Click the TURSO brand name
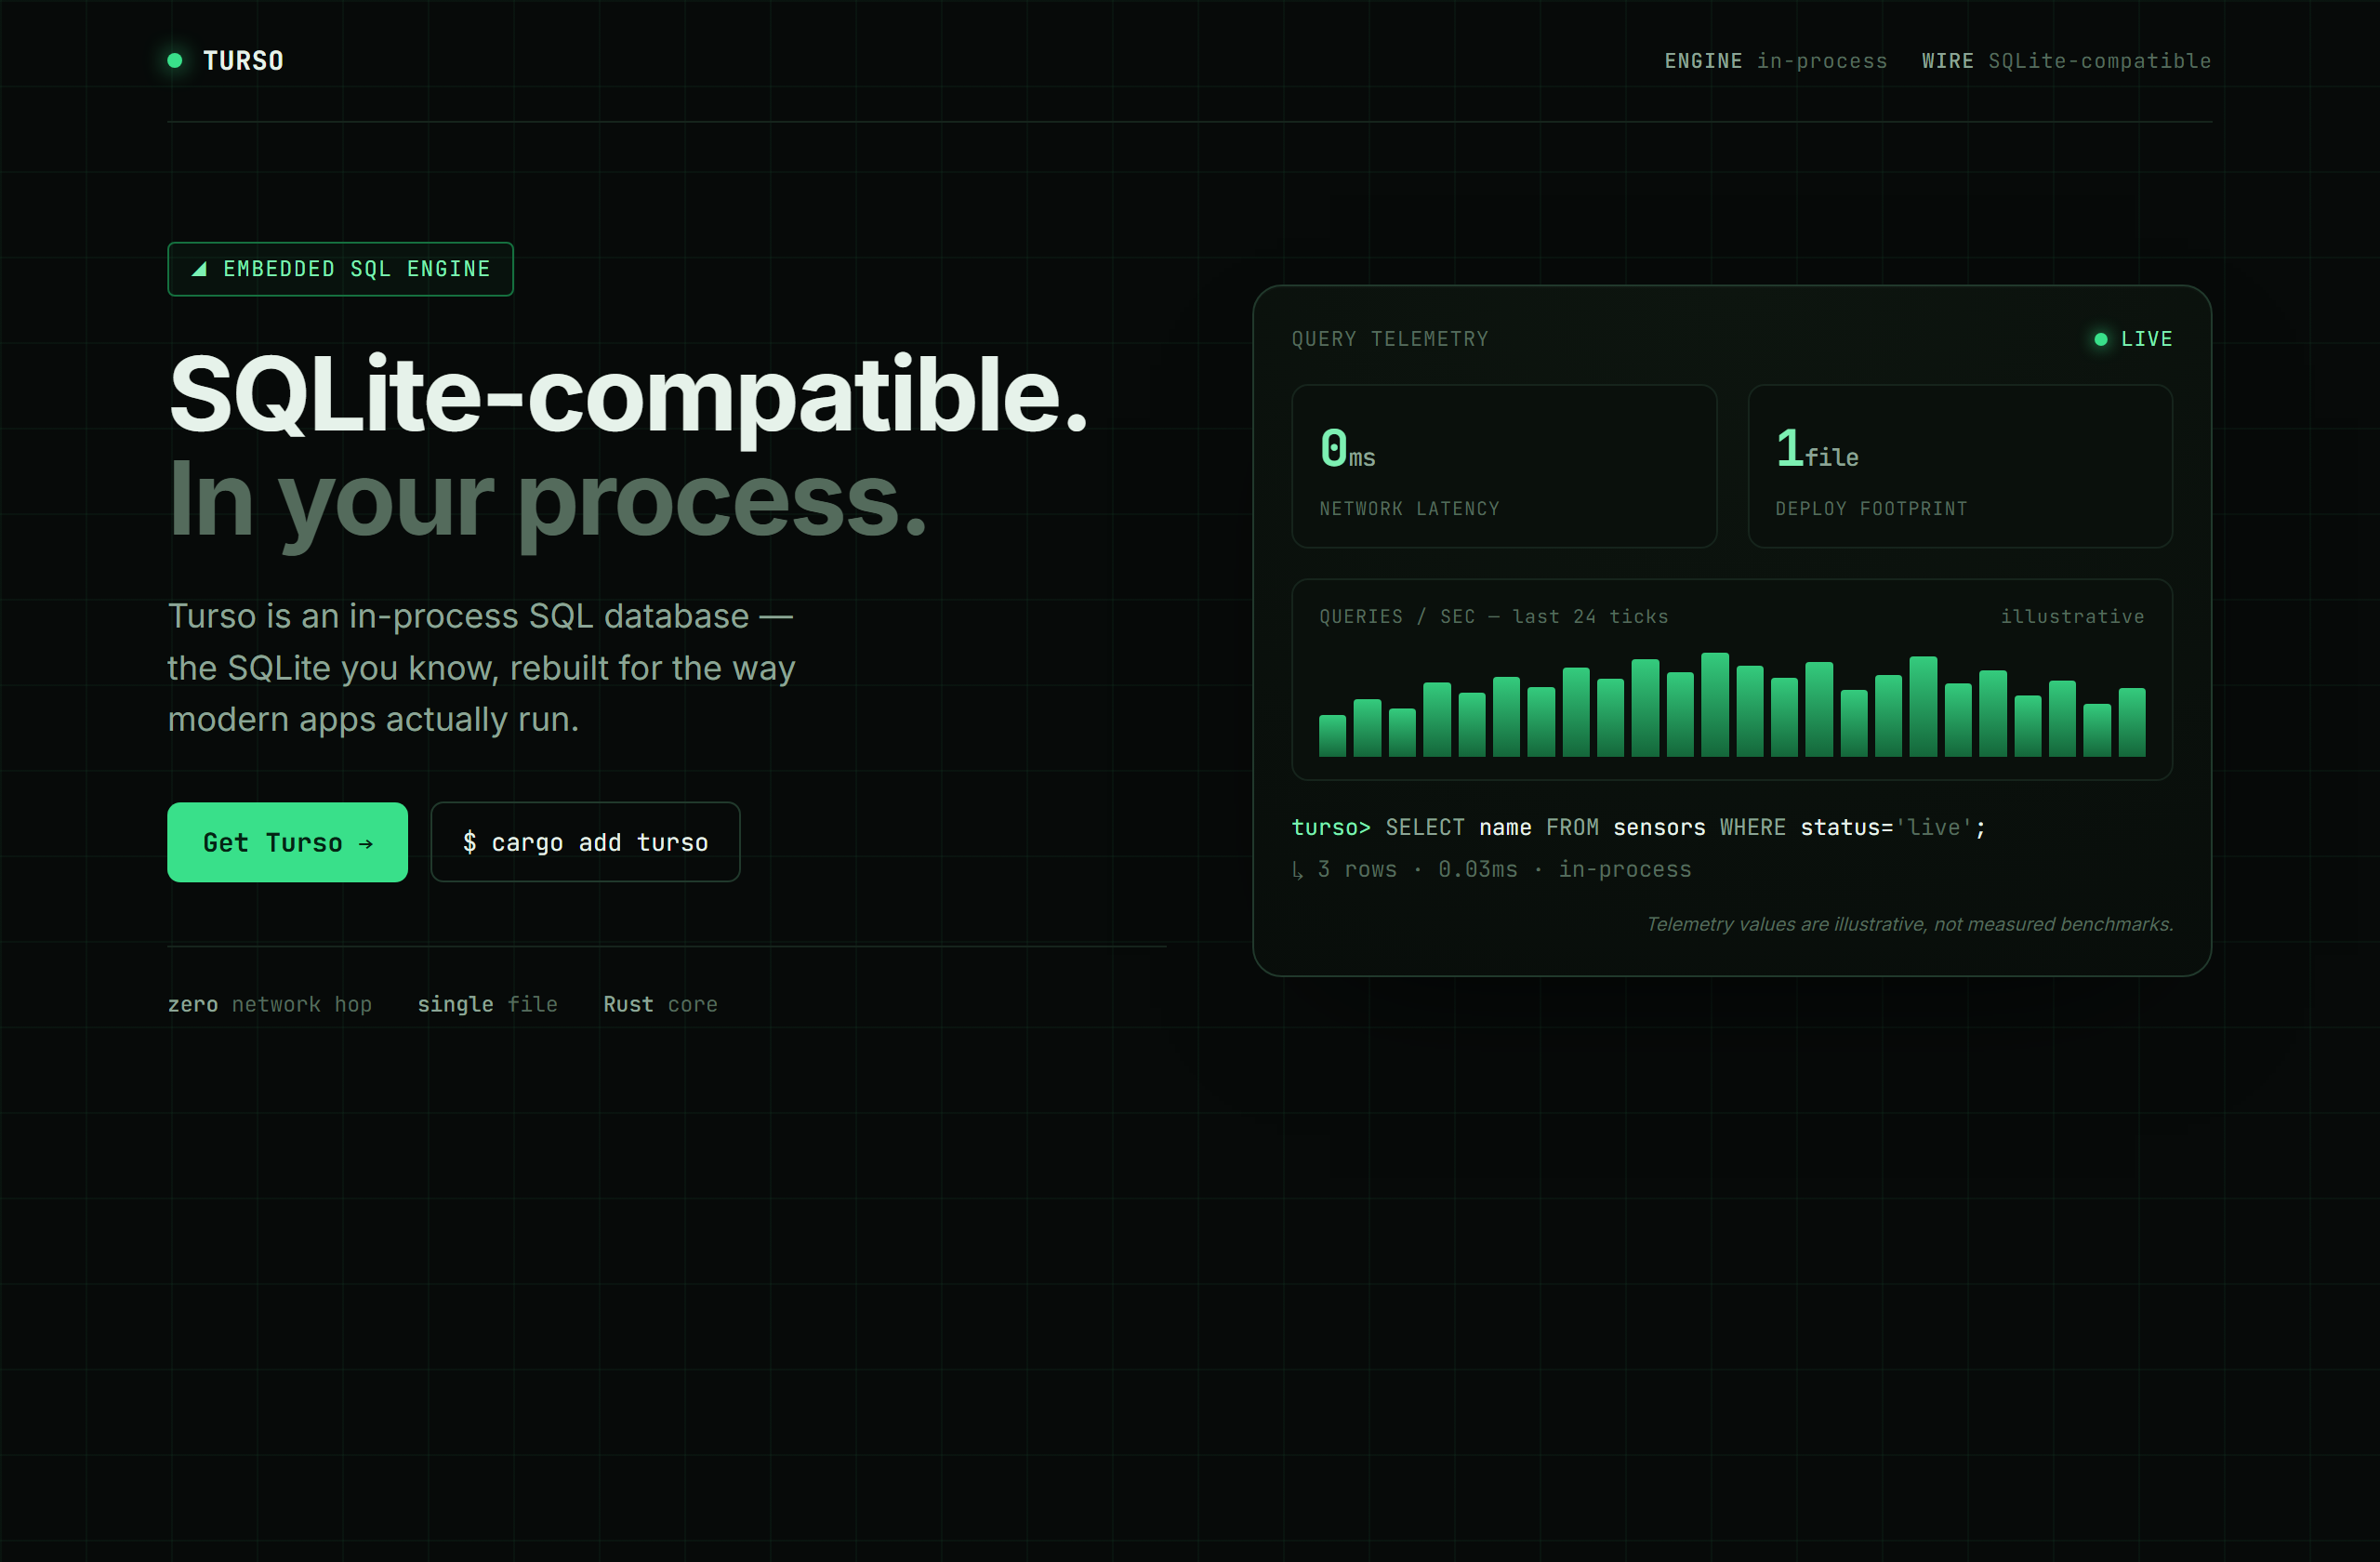The image size is (2380, 1562). click(243, 61)
